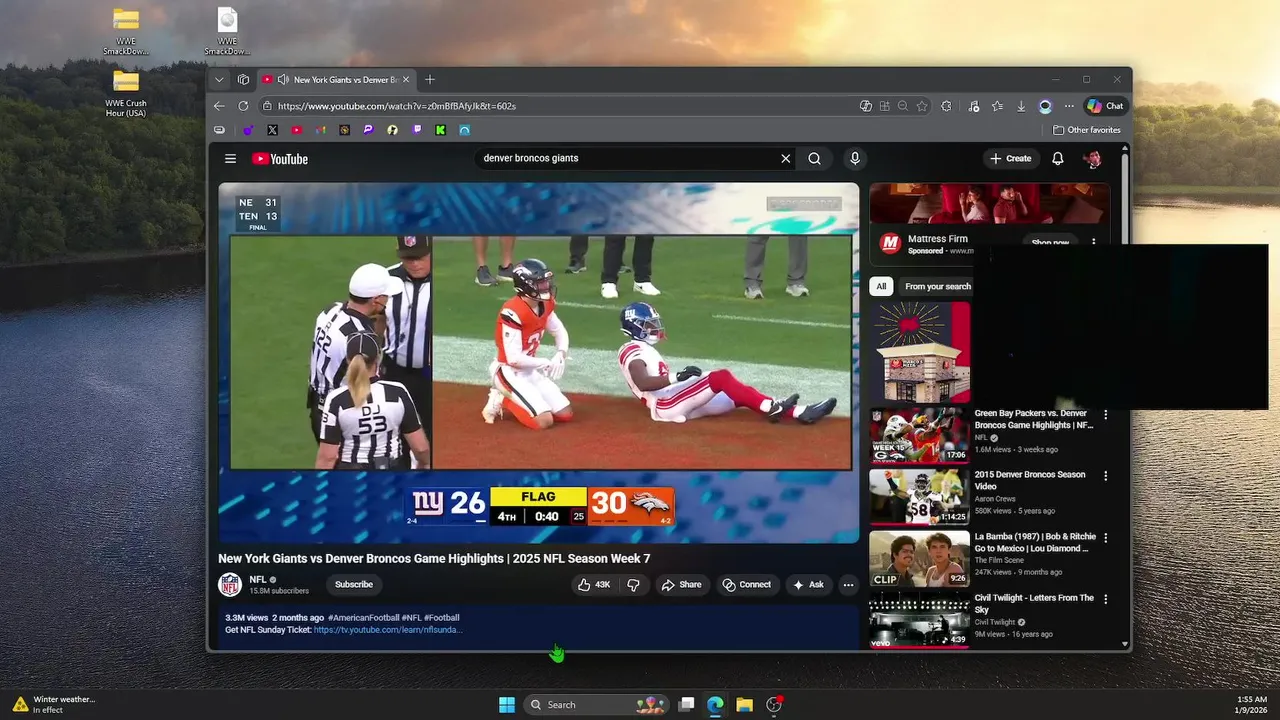
Task: Open the Twitch bookmark in favorites bar
Action: [416, 130]
